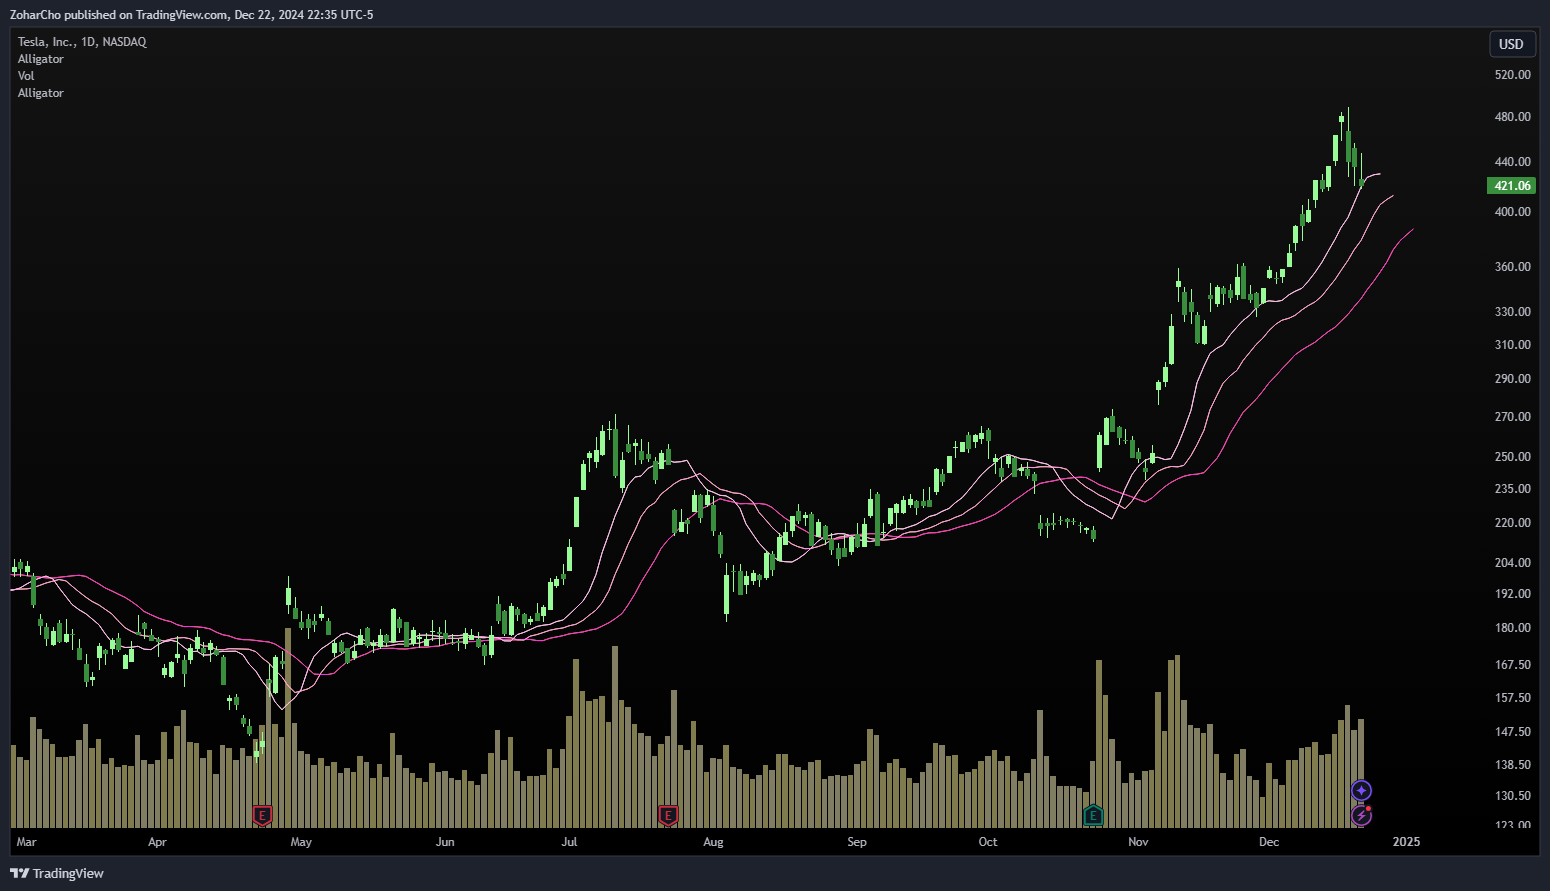The image size is (1550, 891).
Task: Click the 440.00 price scale label
Action: 1512,162
